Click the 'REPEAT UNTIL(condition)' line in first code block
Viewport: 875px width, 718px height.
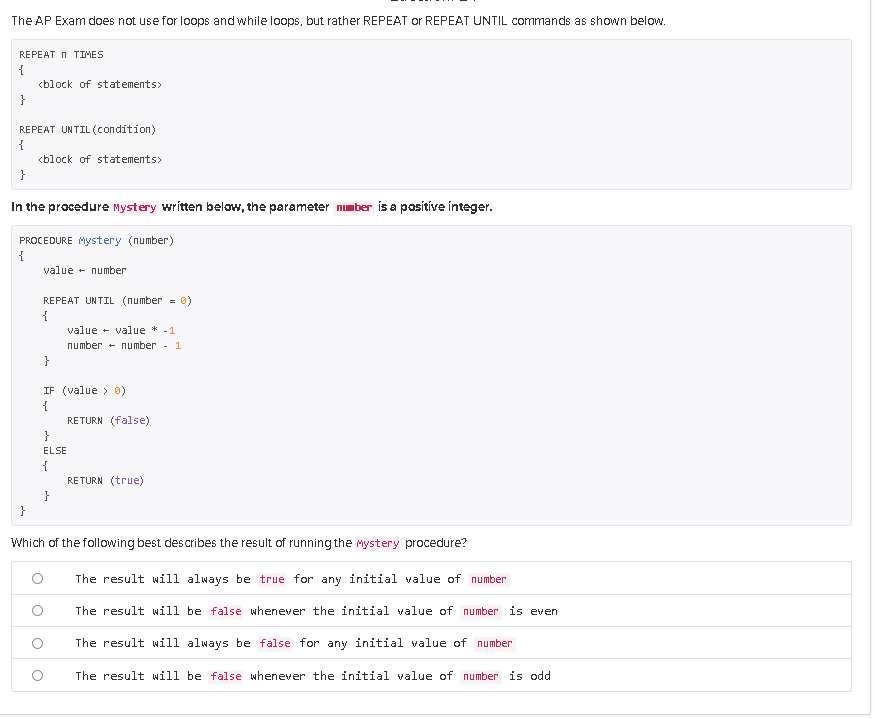point(88,129)
